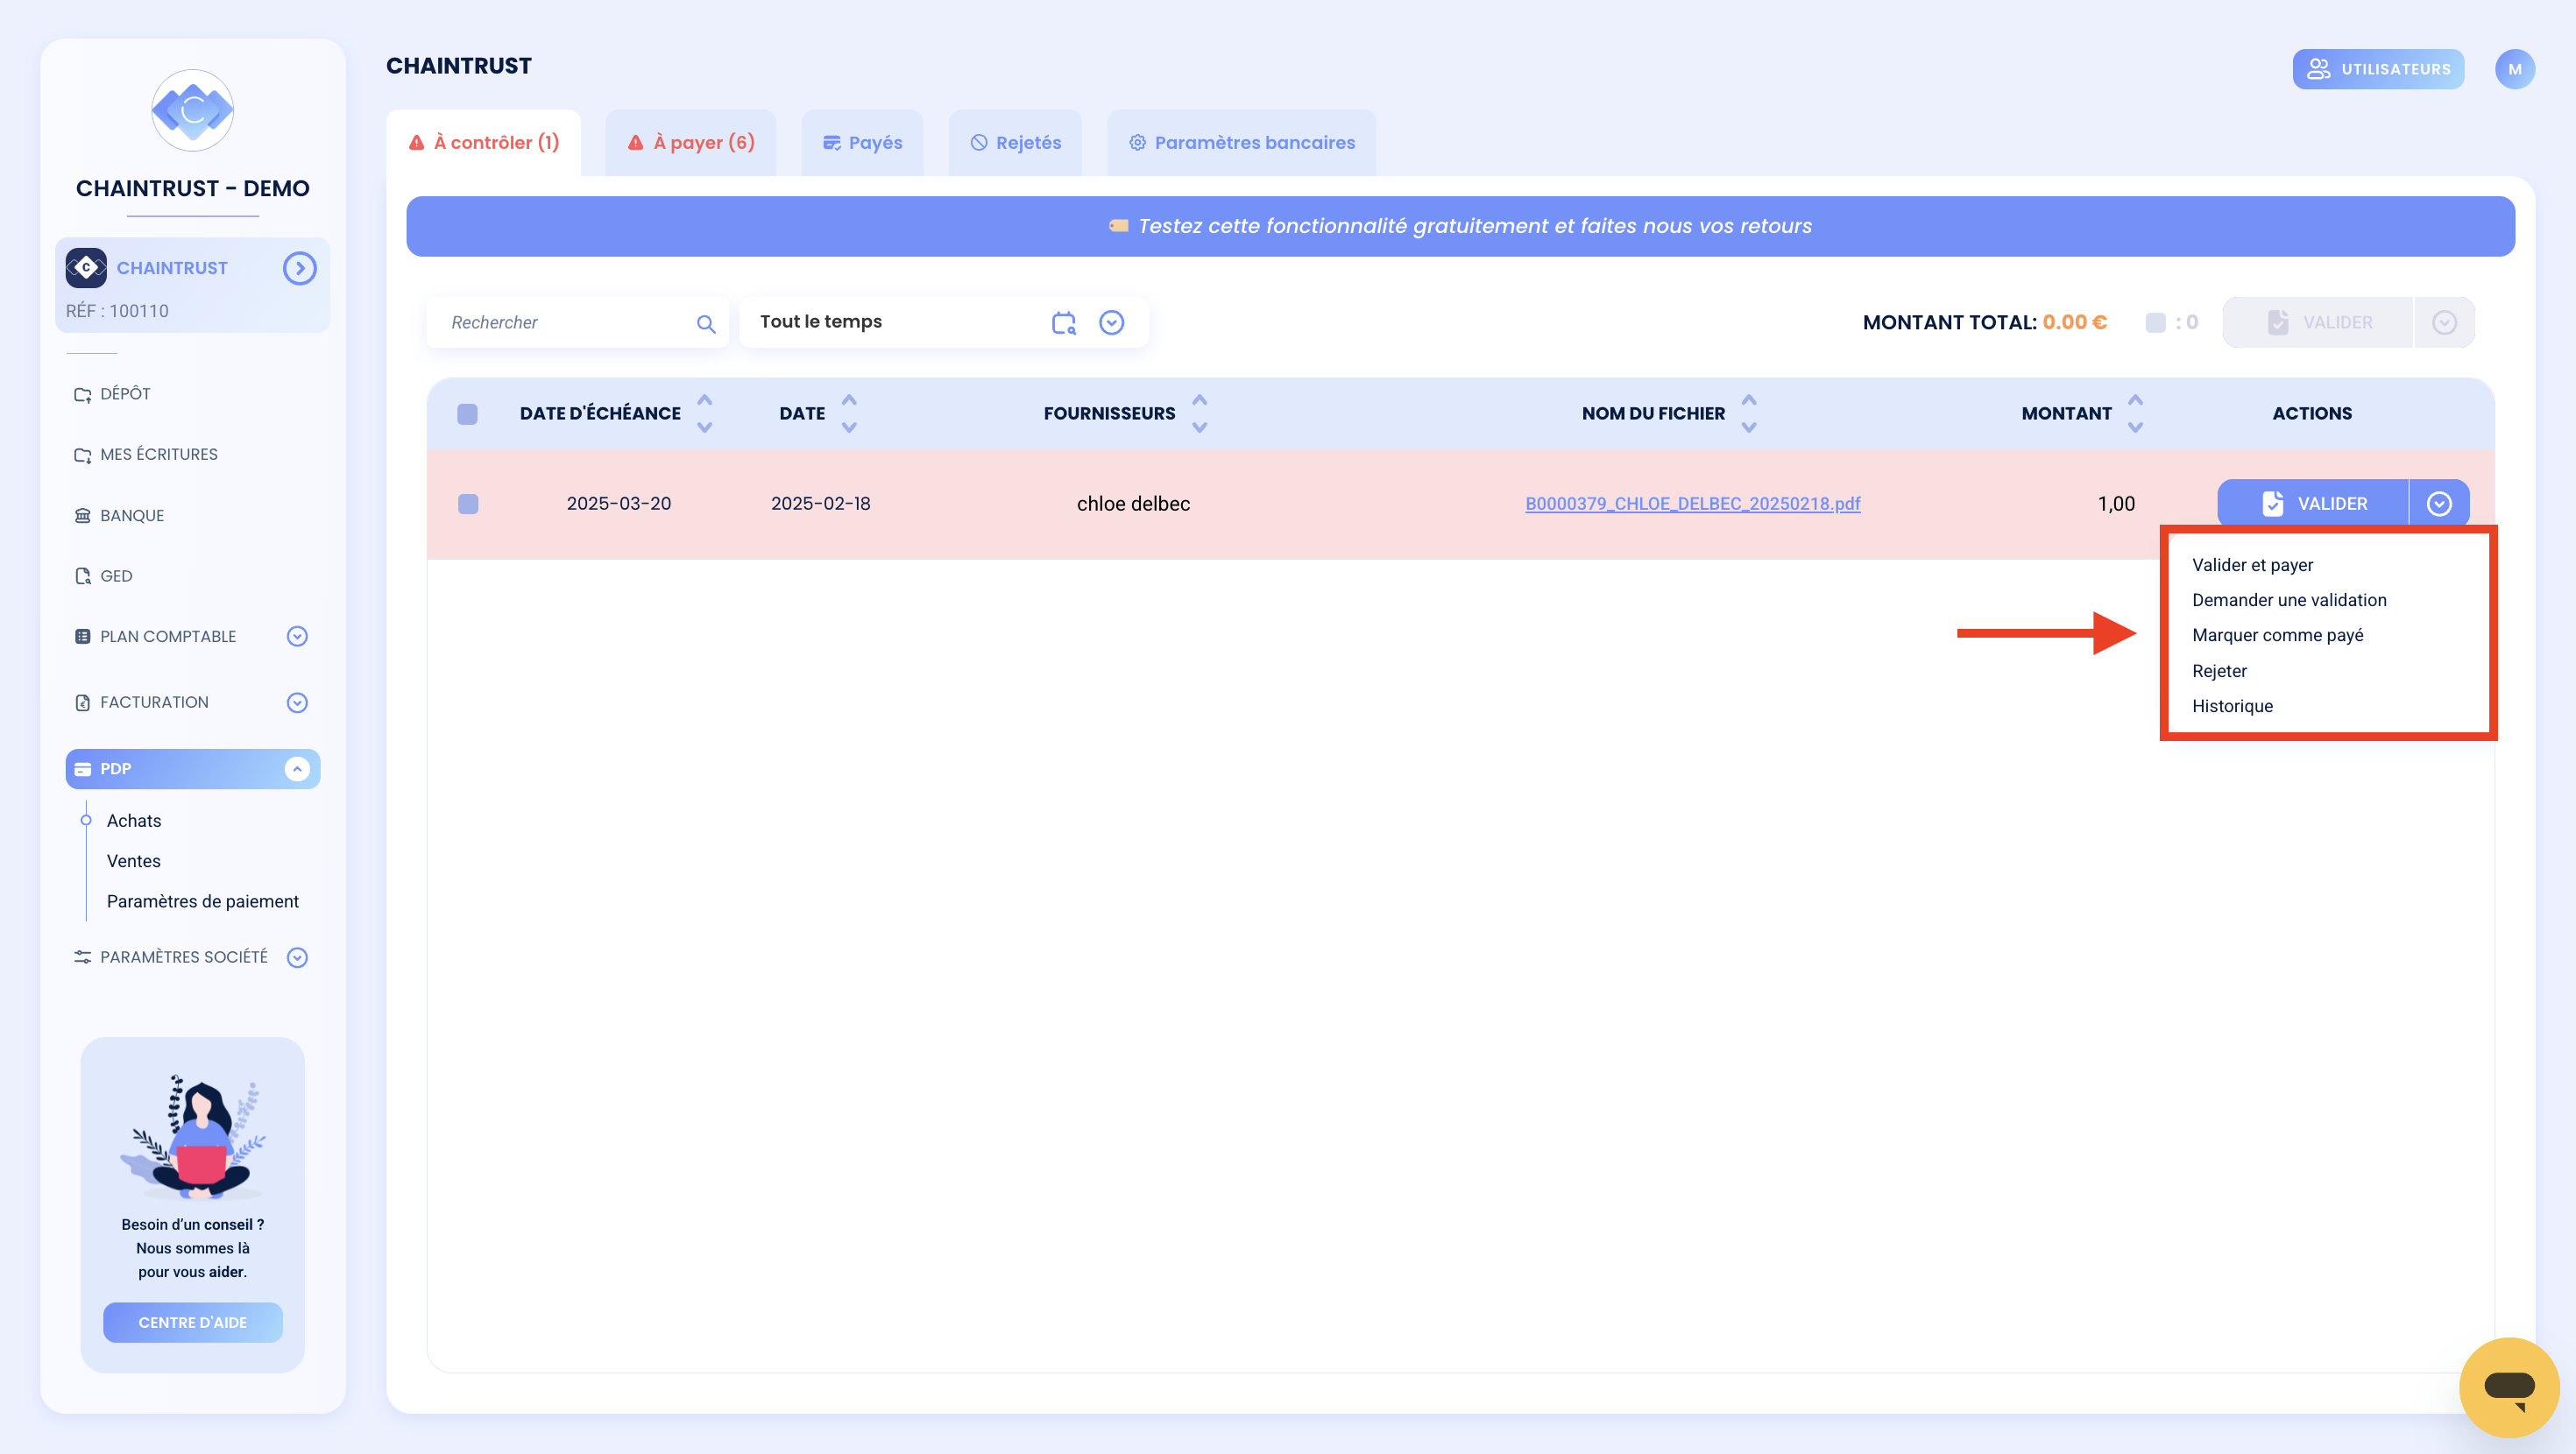
Task: Collapse the PDP menu
Action: [297, 769]
